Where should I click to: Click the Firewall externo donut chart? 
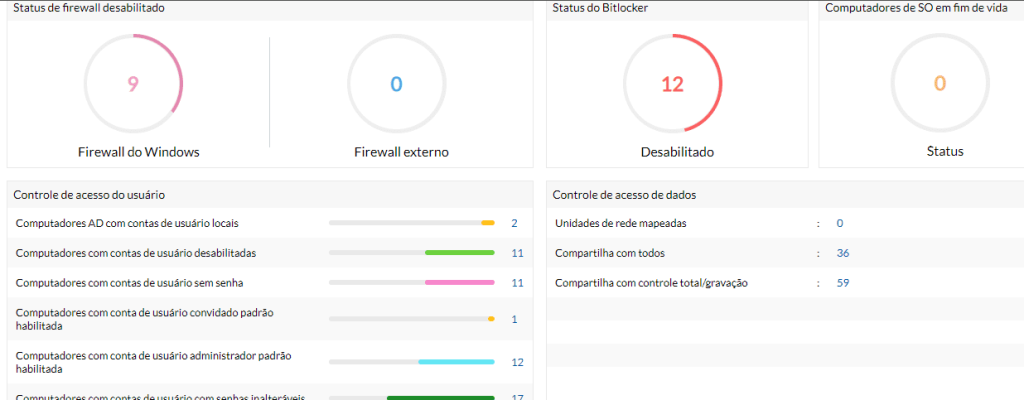coord(396,84)
